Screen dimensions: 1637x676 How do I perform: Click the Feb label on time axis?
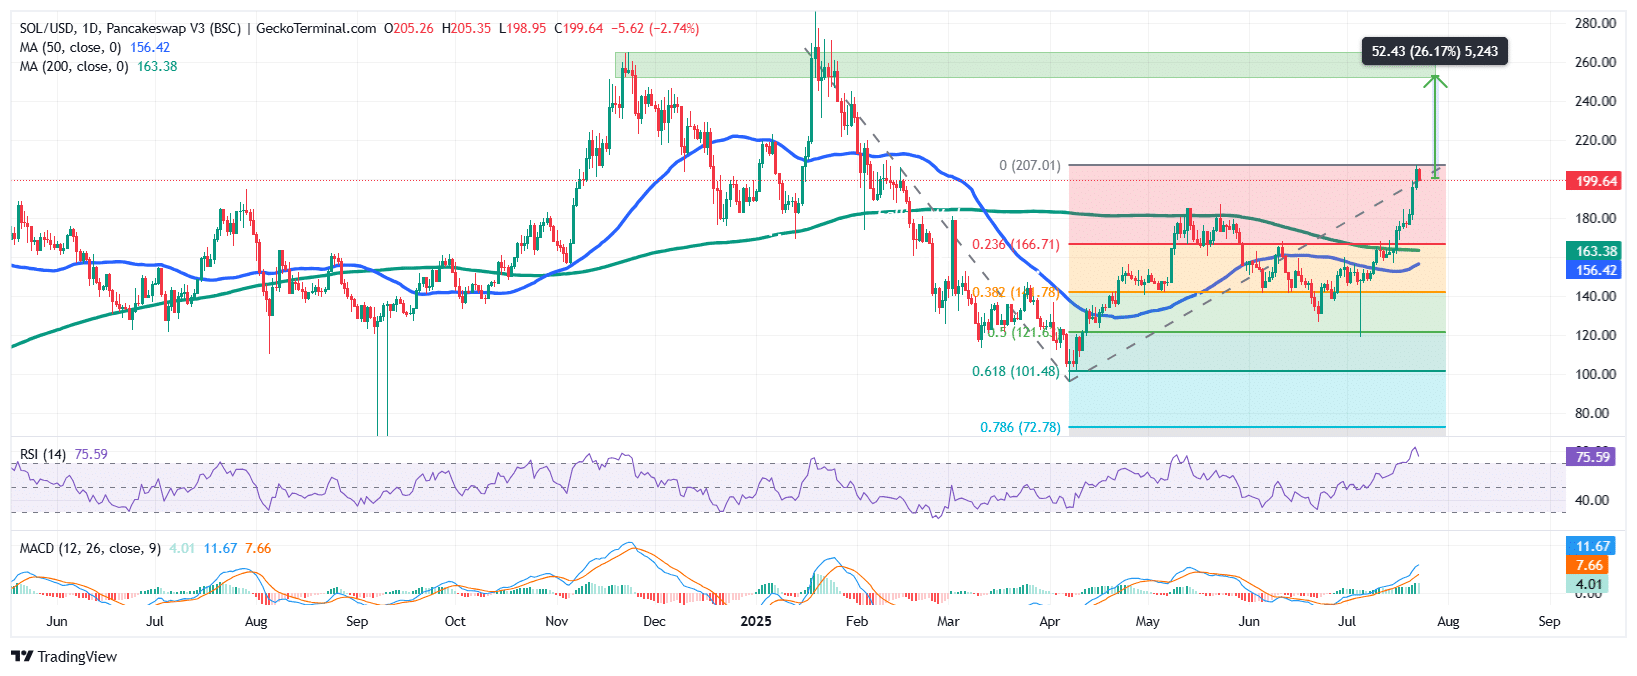[857, 621]
